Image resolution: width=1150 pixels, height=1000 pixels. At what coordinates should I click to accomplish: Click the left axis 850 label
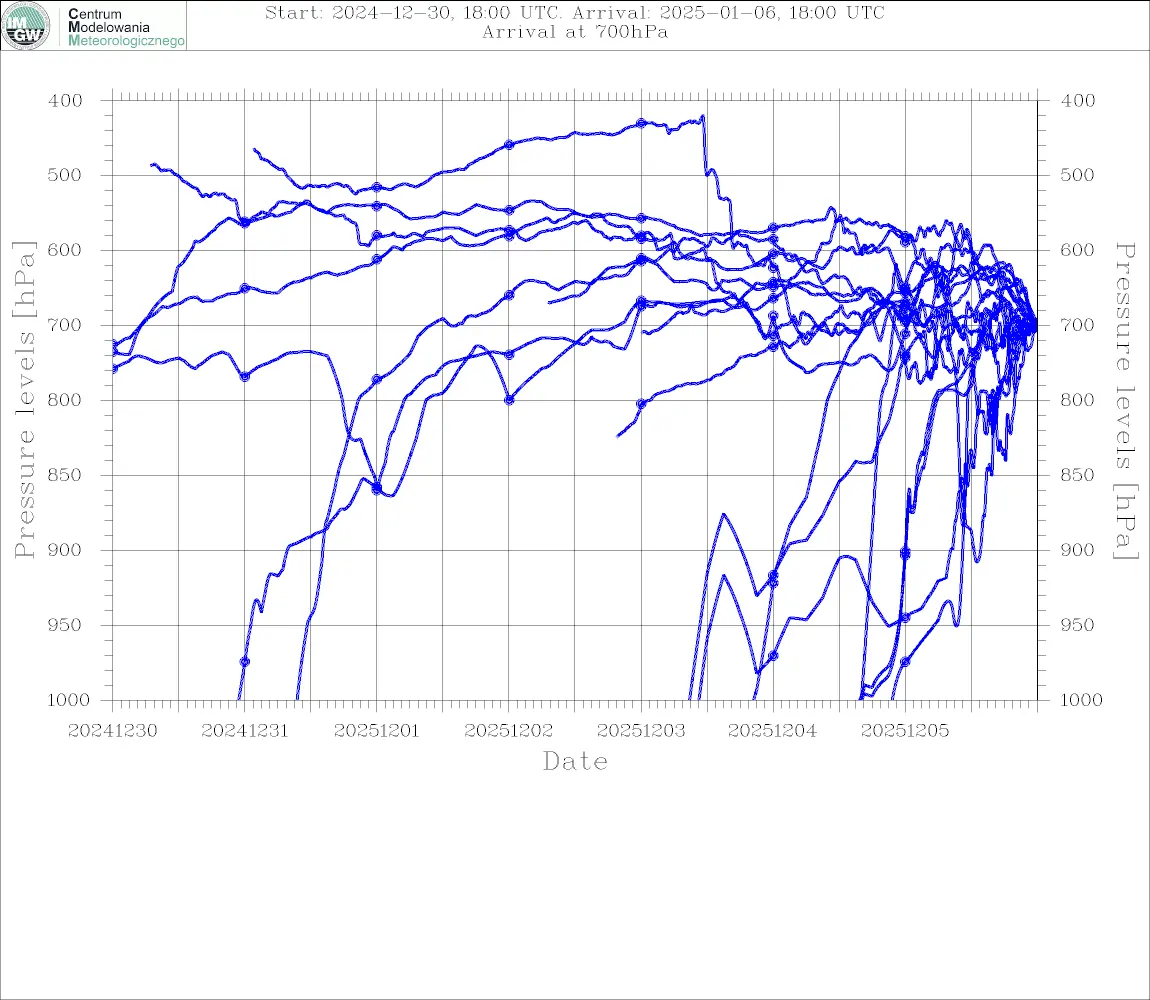[x=65, y=475]
